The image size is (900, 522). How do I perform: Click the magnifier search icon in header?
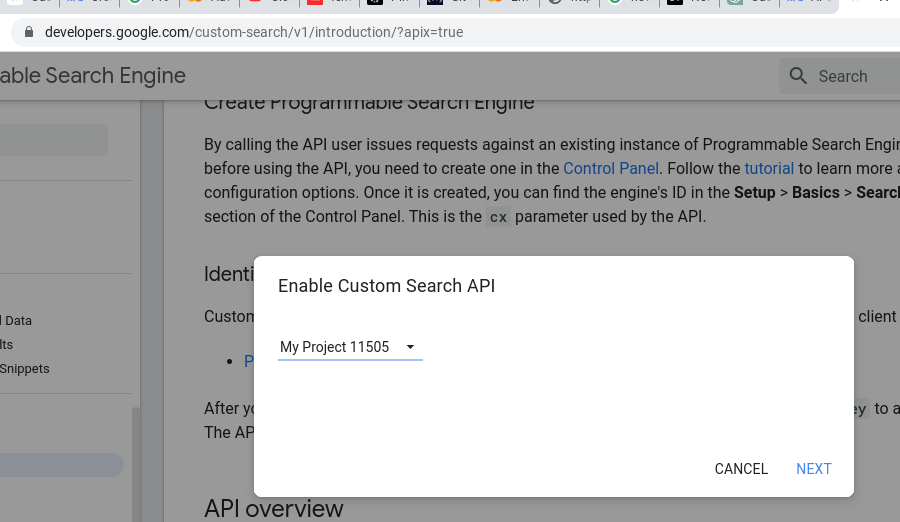[798, 76]
